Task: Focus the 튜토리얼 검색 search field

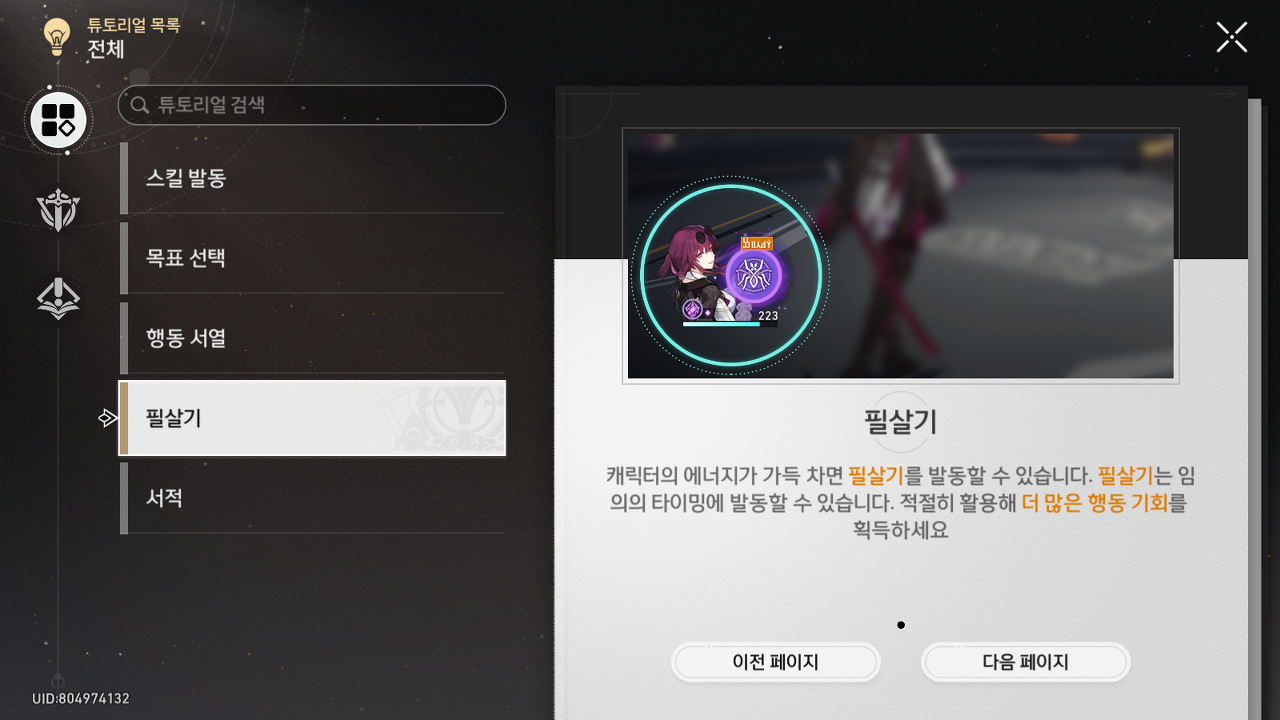Action: 312,105
